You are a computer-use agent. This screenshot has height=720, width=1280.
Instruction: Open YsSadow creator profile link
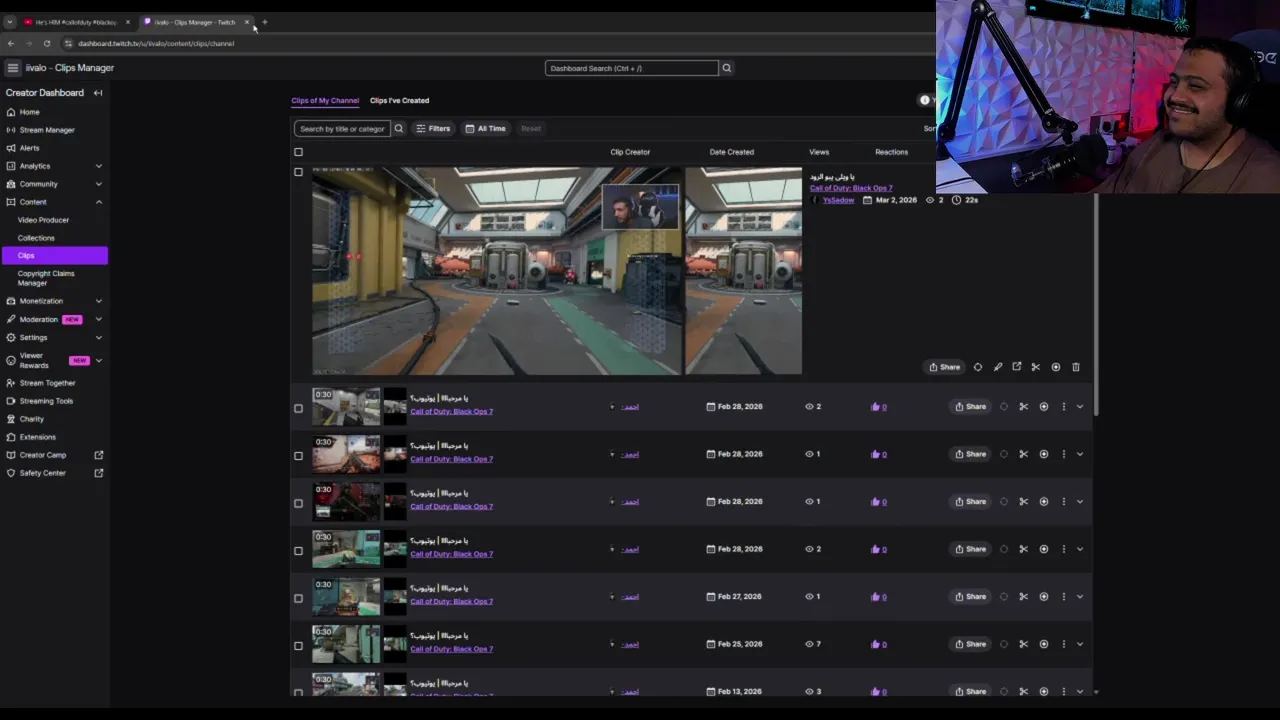tap(838, 200)
